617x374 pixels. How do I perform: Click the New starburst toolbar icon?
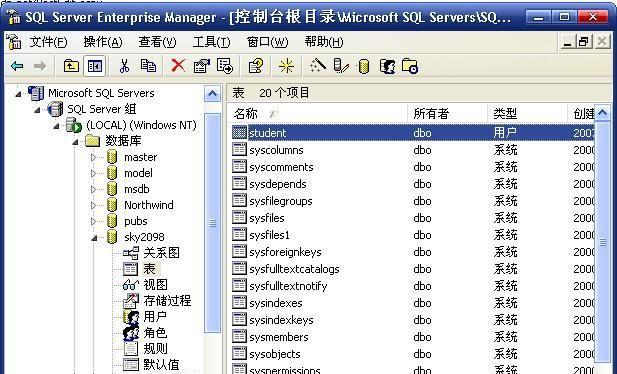[x=286, y=66]
